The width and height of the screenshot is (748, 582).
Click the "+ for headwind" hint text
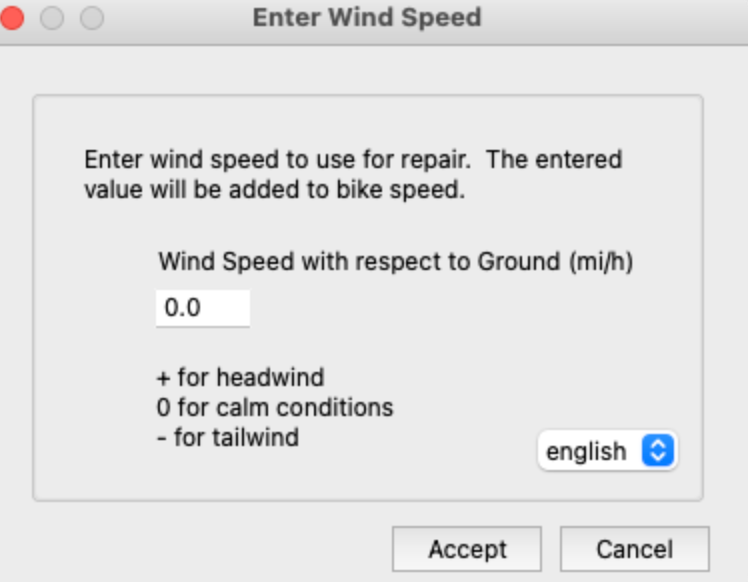[240, 378]
